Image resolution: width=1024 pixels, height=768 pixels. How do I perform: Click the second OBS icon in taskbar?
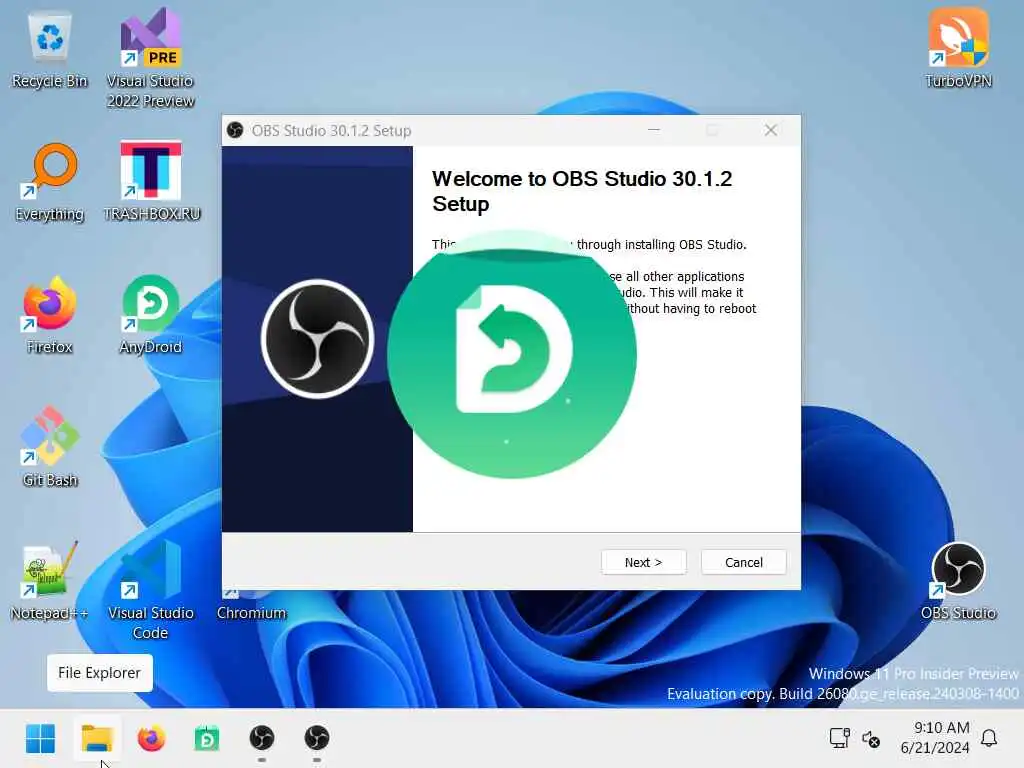click(317, 739)
